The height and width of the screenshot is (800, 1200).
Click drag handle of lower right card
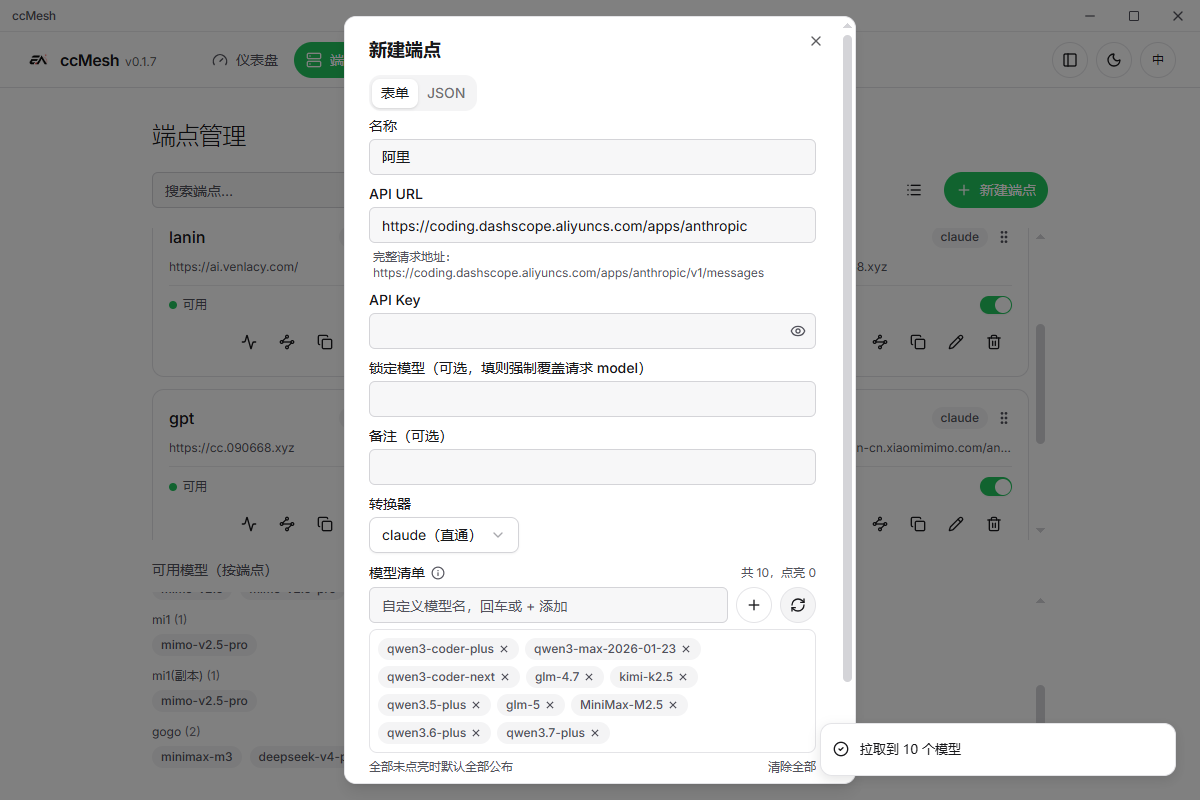point(1004,418)
